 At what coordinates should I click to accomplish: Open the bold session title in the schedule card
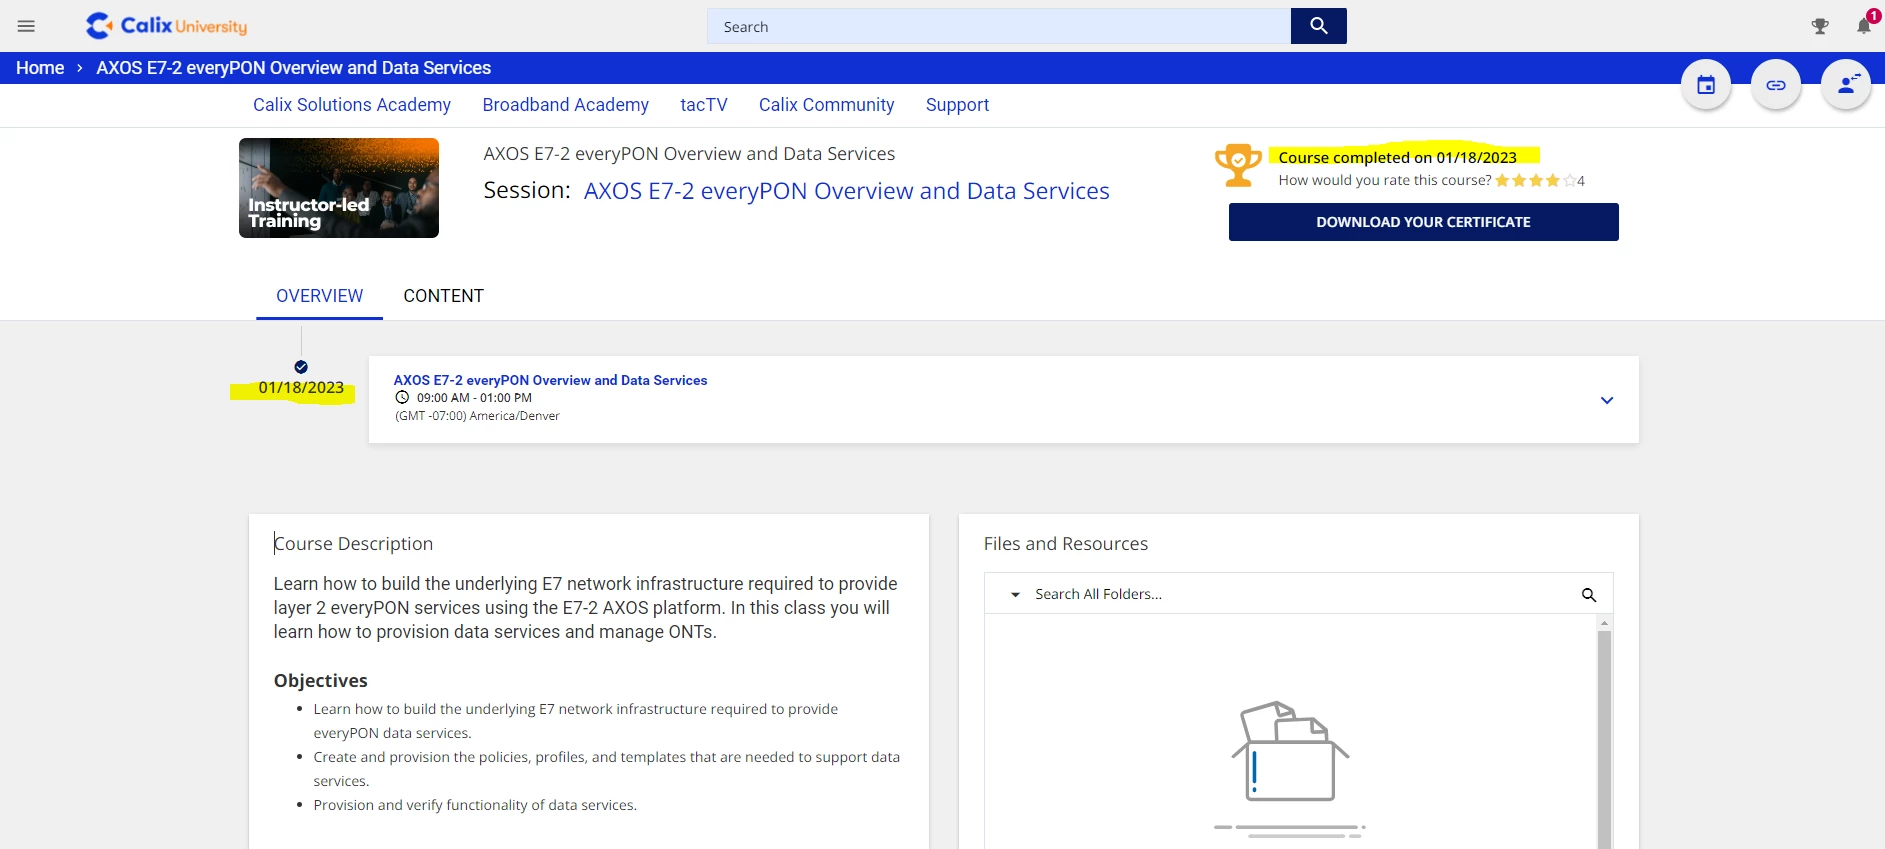[550, 380]
